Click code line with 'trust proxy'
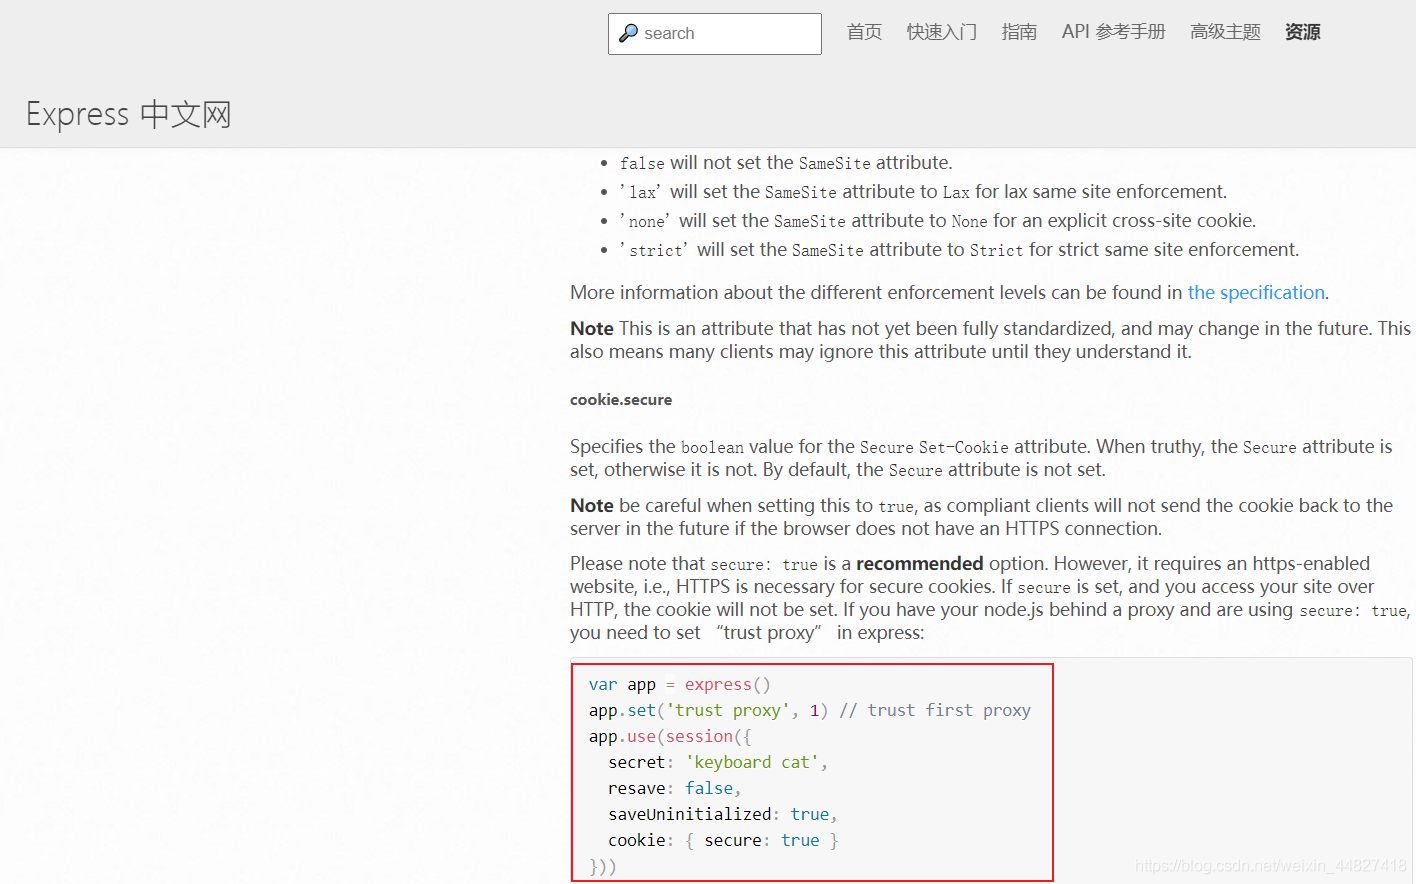 point(810,710)
